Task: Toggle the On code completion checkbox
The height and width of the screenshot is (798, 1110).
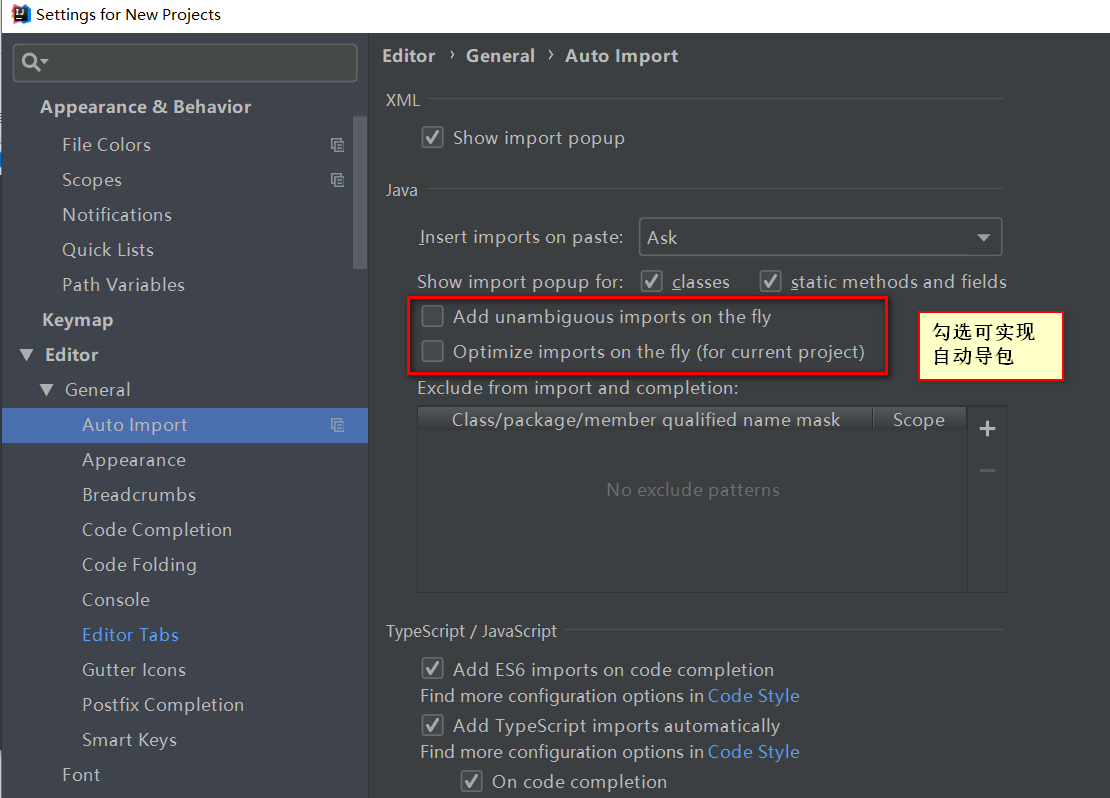Action: (x=471, y=781)
